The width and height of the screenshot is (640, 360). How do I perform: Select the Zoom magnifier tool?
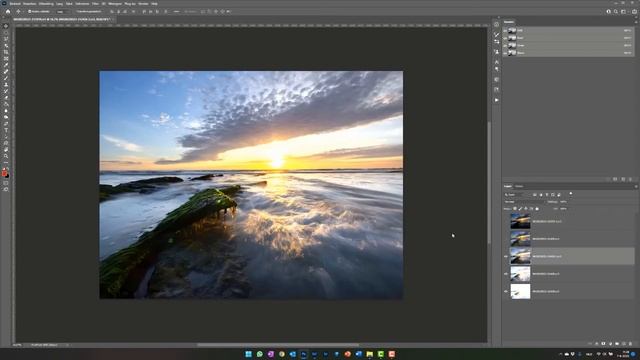tap(6, 156)
